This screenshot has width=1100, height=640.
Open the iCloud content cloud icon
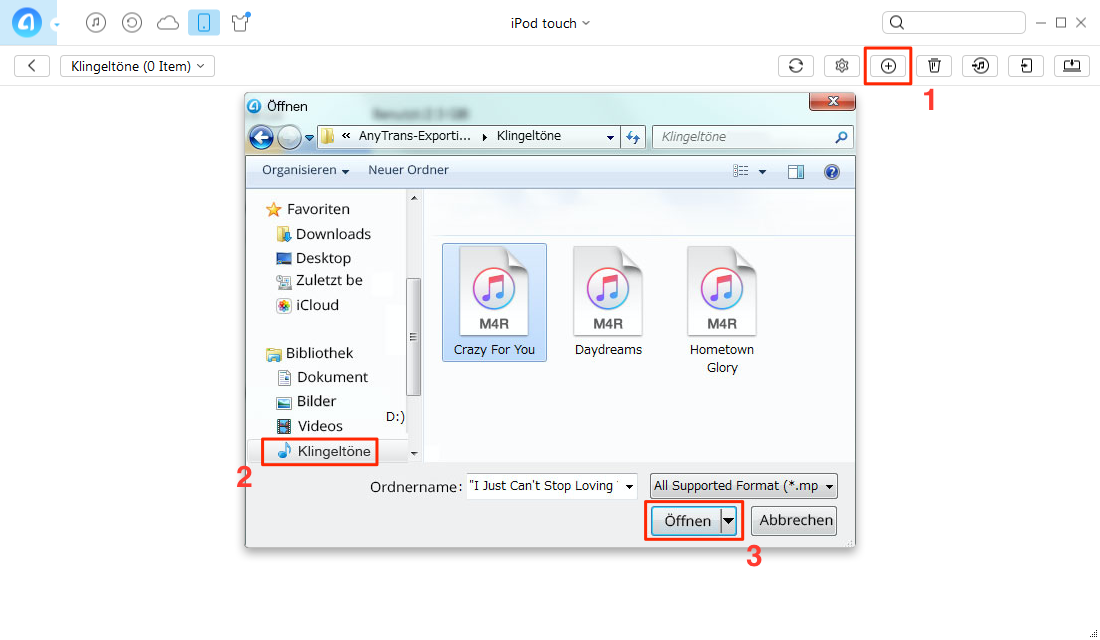pyautogui.click(x=168, y=23)
